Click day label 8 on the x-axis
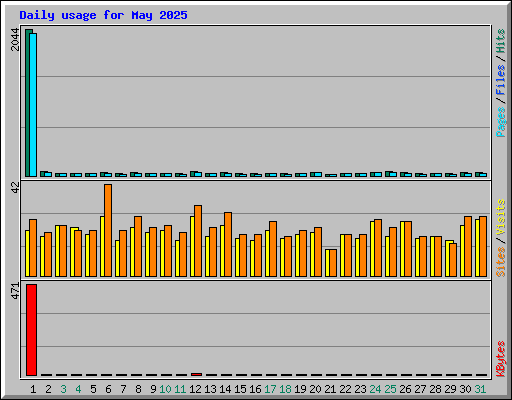 [138, 389]
